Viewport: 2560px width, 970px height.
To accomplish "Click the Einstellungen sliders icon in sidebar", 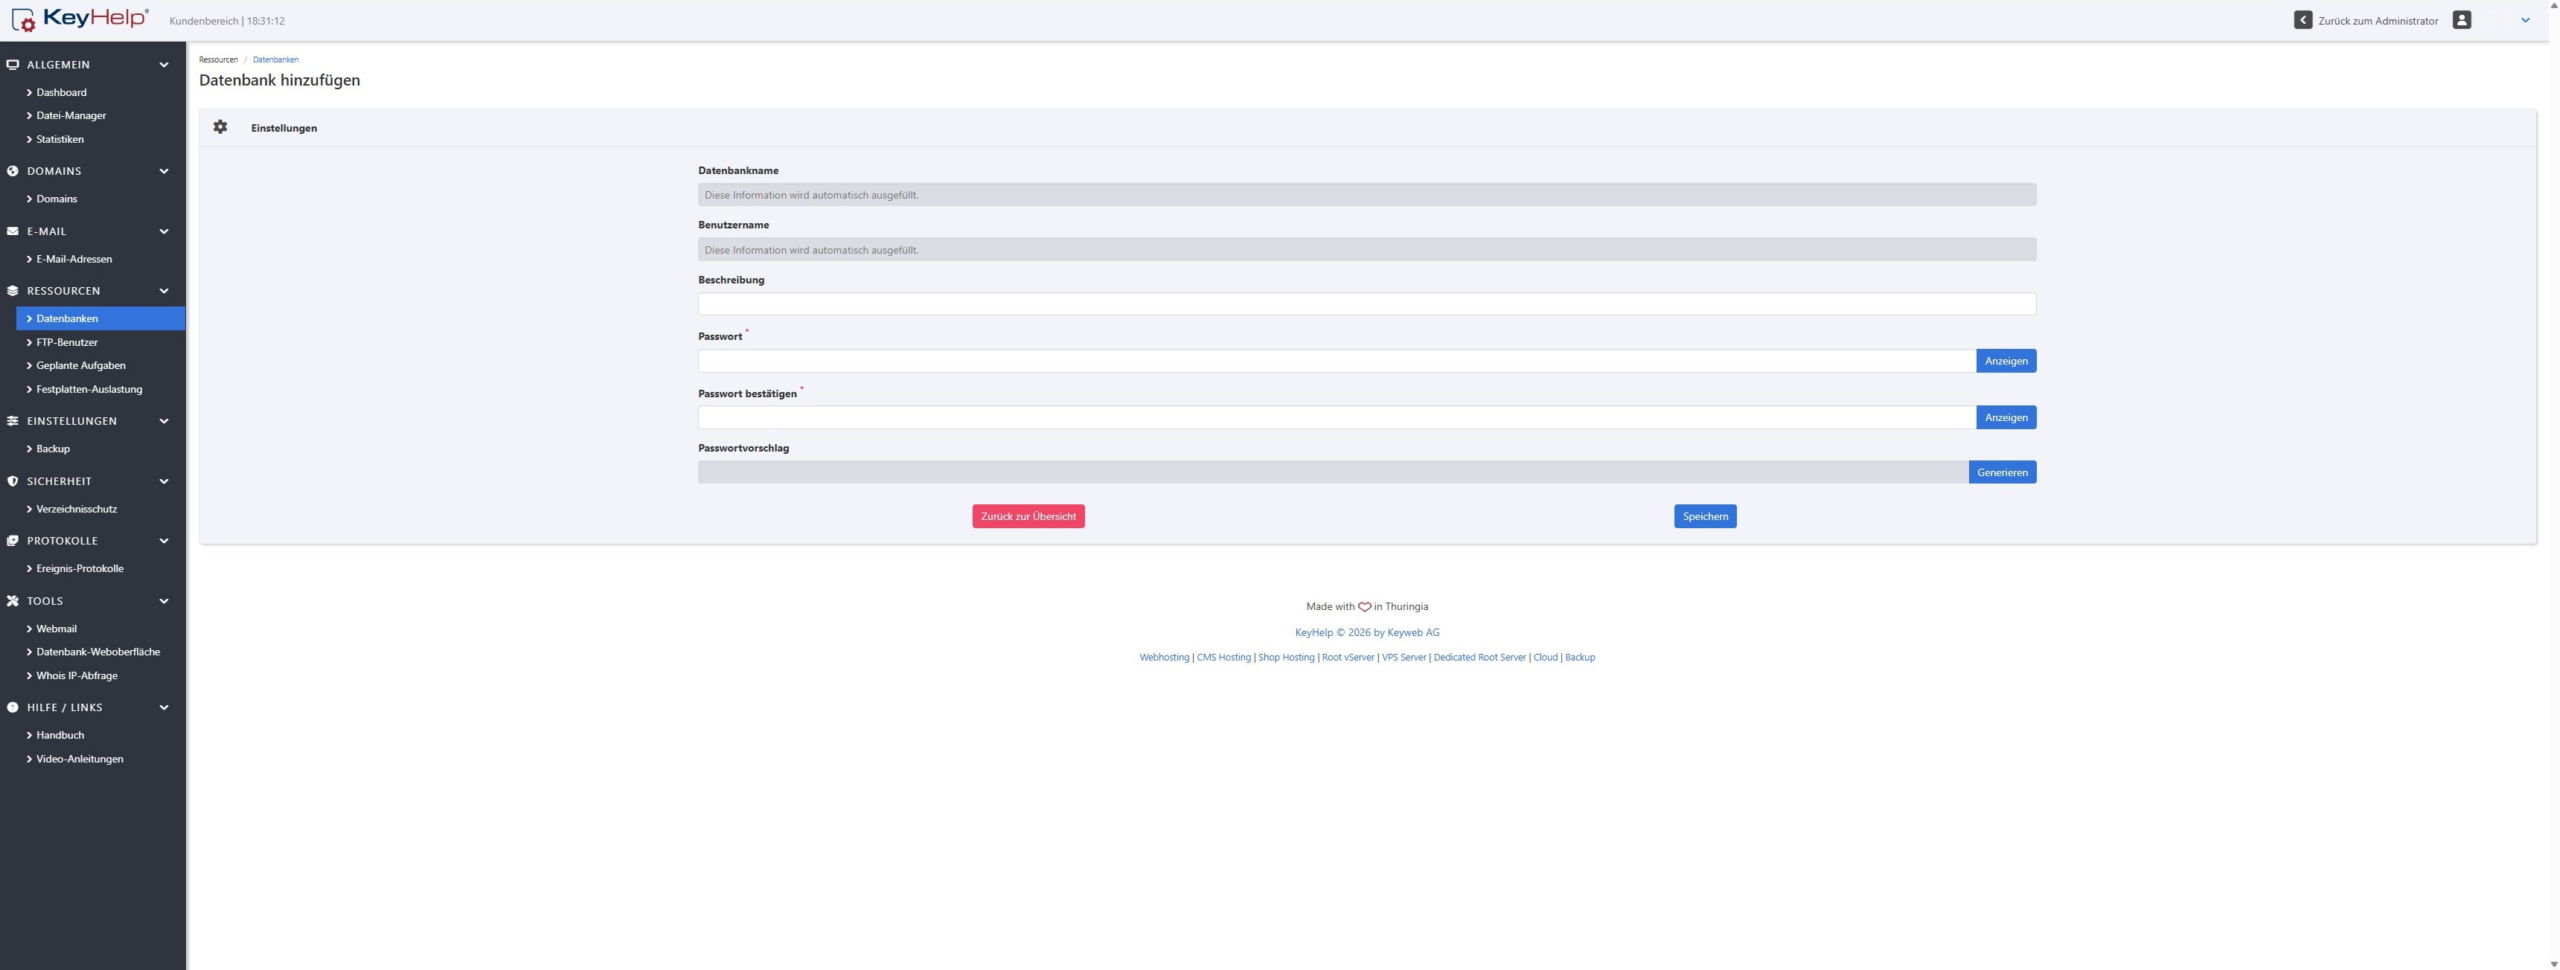I will [x=12, y=421].
